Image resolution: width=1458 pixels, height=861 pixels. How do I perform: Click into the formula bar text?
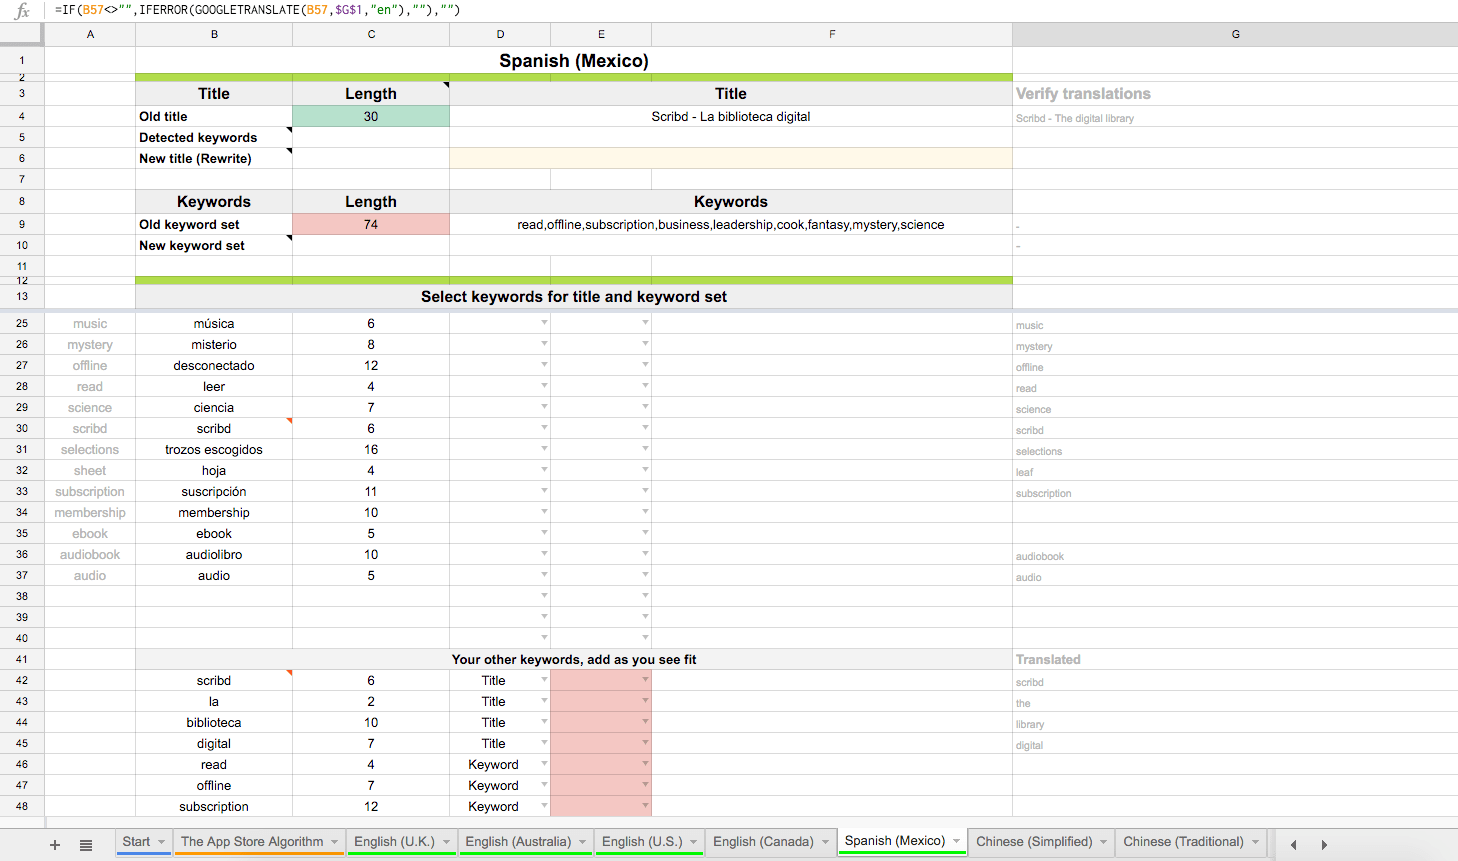258,10
